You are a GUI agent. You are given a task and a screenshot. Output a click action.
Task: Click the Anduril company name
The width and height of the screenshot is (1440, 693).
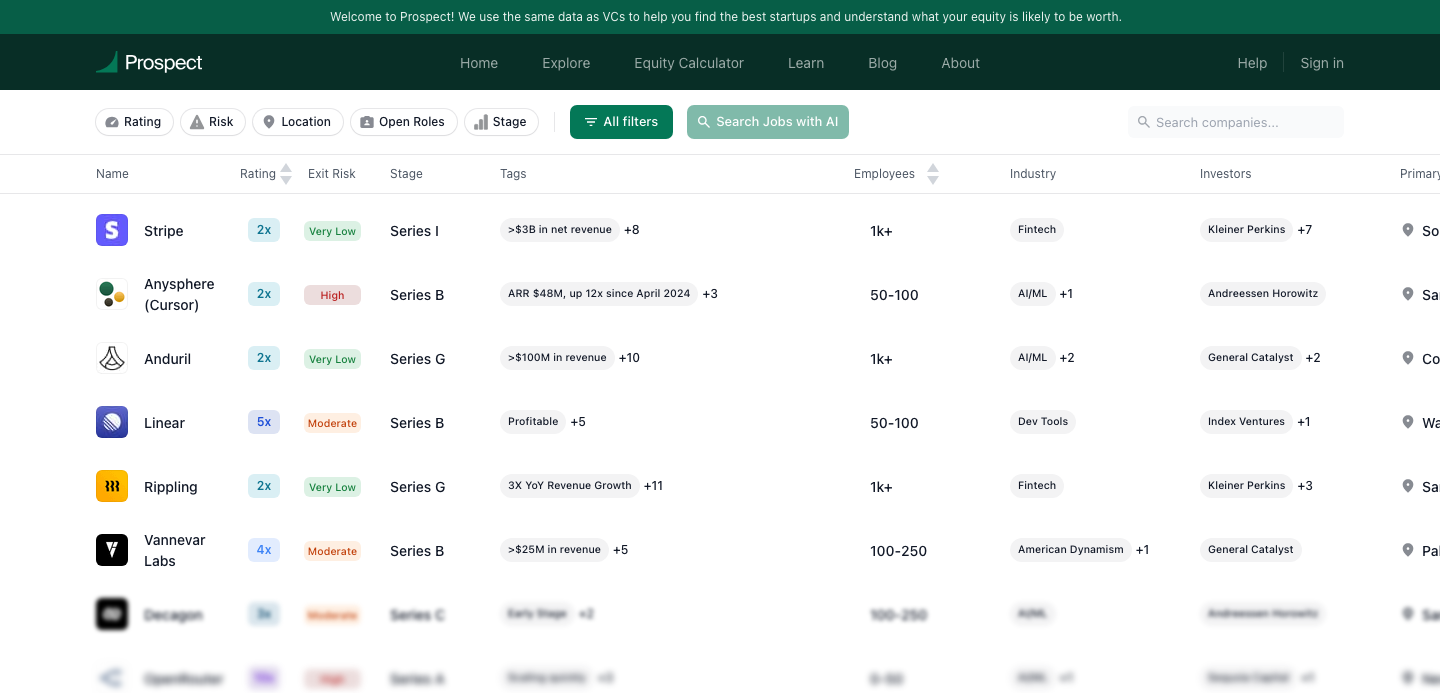(168, 359)
